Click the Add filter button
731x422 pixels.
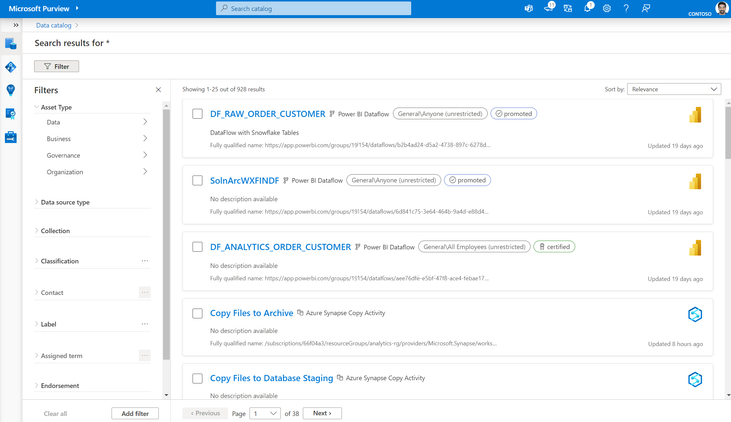tap(134, 413)
